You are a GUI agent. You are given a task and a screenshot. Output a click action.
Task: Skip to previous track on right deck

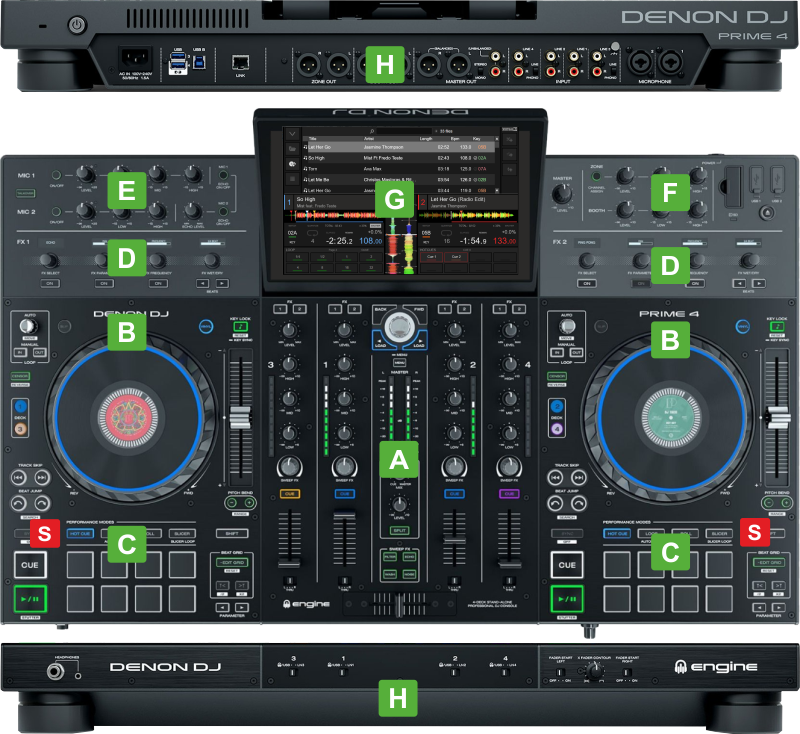pos(555,477)
